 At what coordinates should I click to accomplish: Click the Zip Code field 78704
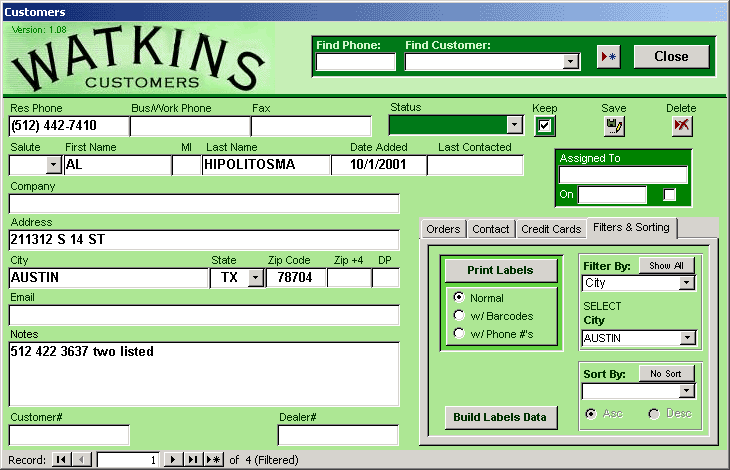pos(296,278)
